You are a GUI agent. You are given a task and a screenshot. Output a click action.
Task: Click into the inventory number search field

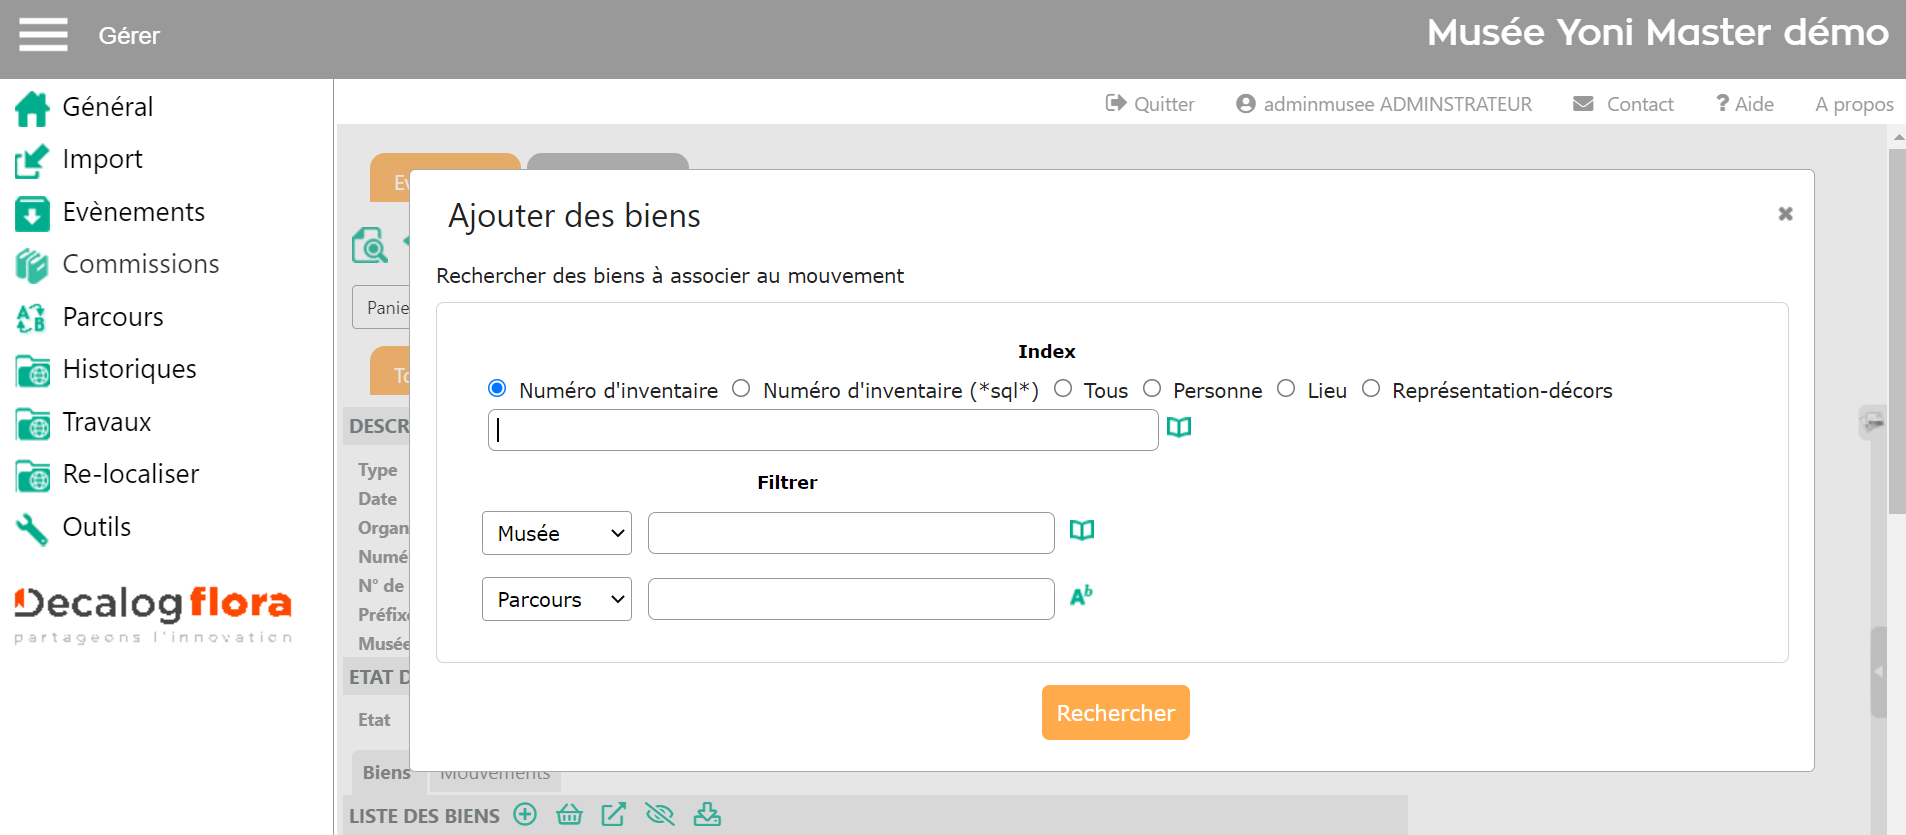[822, 430]
